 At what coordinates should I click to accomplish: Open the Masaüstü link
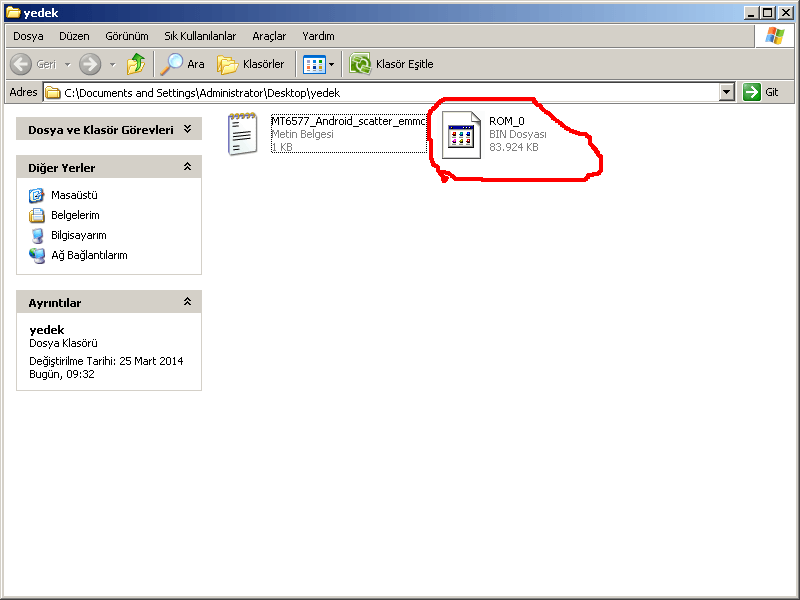click(73, 195)
